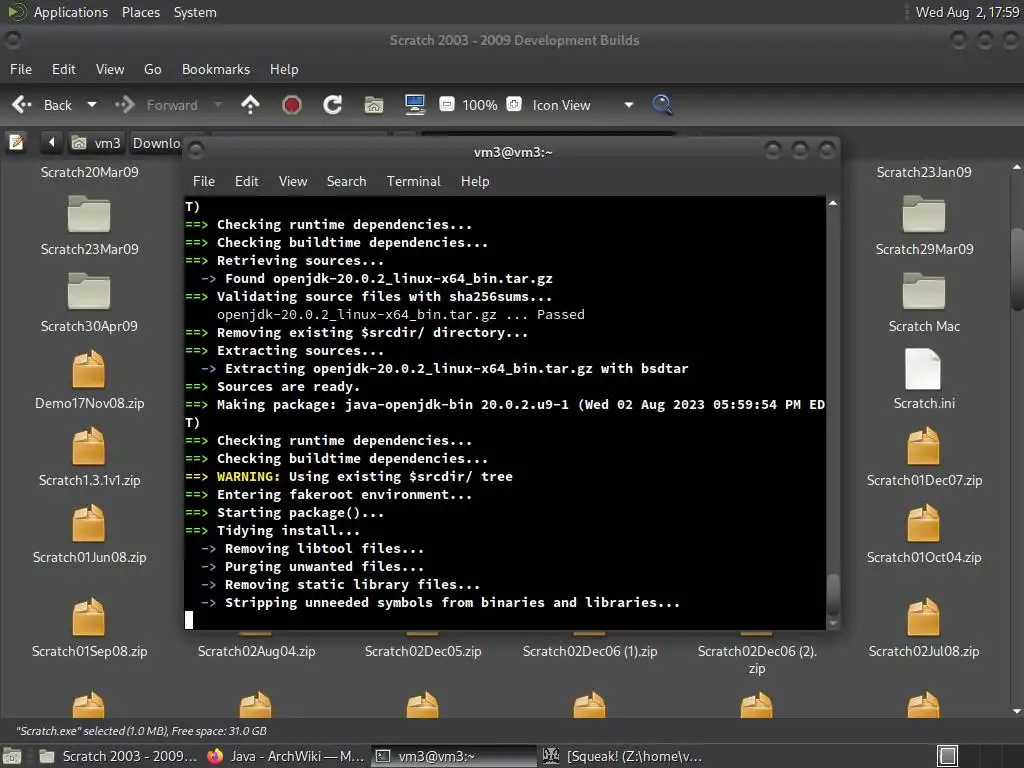Image resolution: width=1024 pixels, height=768 pixels.
Task: Open the file manager Edit menu
Action: coord(64,69)
